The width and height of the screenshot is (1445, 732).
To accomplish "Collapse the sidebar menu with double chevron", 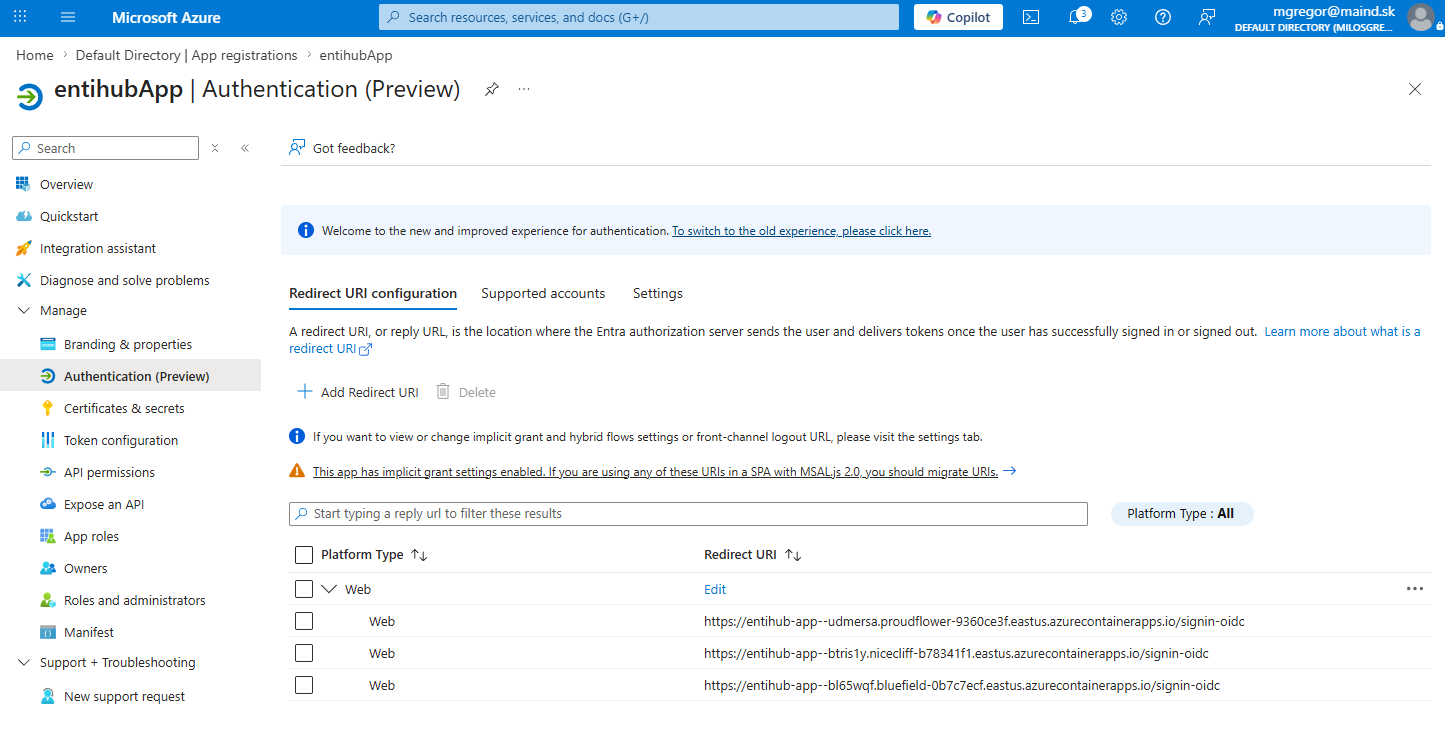I will coord(245,148).
